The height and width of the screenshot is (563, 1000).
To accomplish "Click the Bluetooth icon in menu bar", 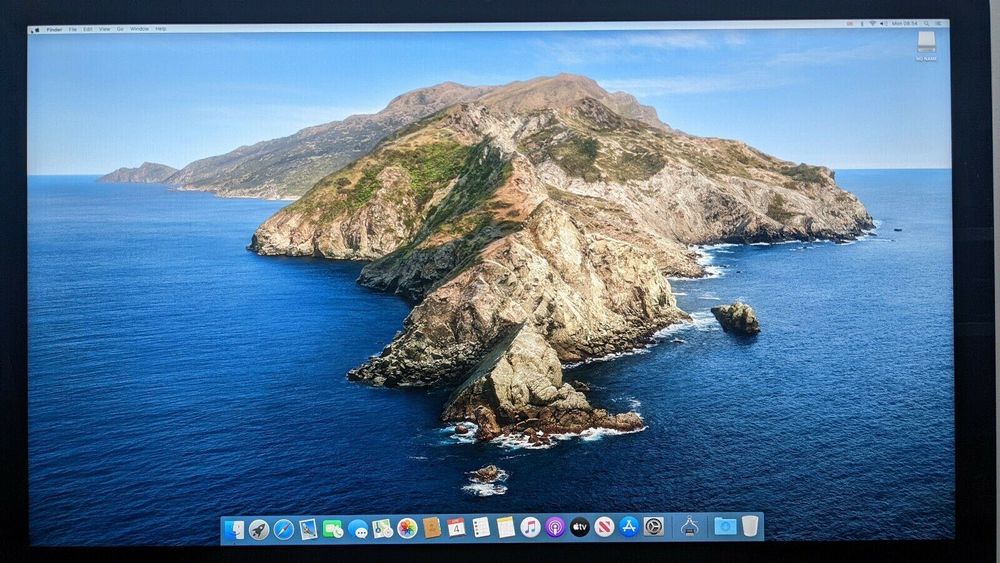I will 862,24.
